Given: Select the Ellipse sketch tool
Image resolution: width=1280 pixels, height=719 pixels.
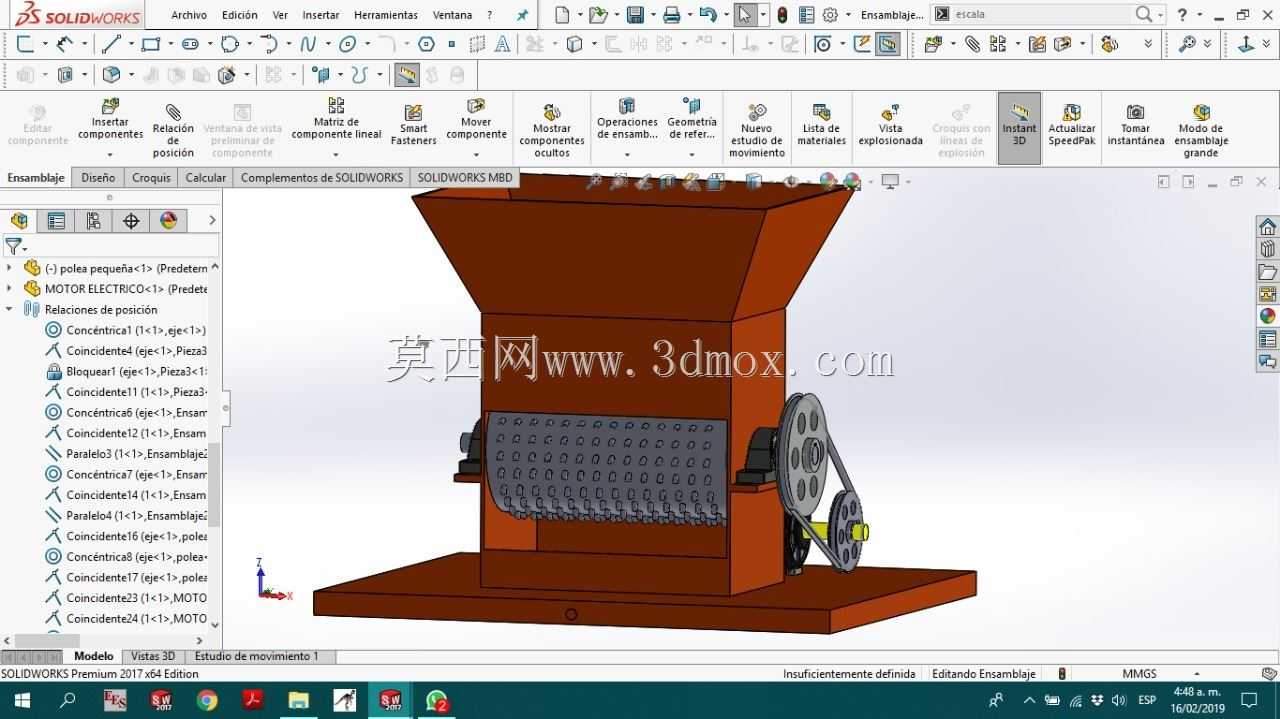Looking at the screenshot, I should click(348, 44).
